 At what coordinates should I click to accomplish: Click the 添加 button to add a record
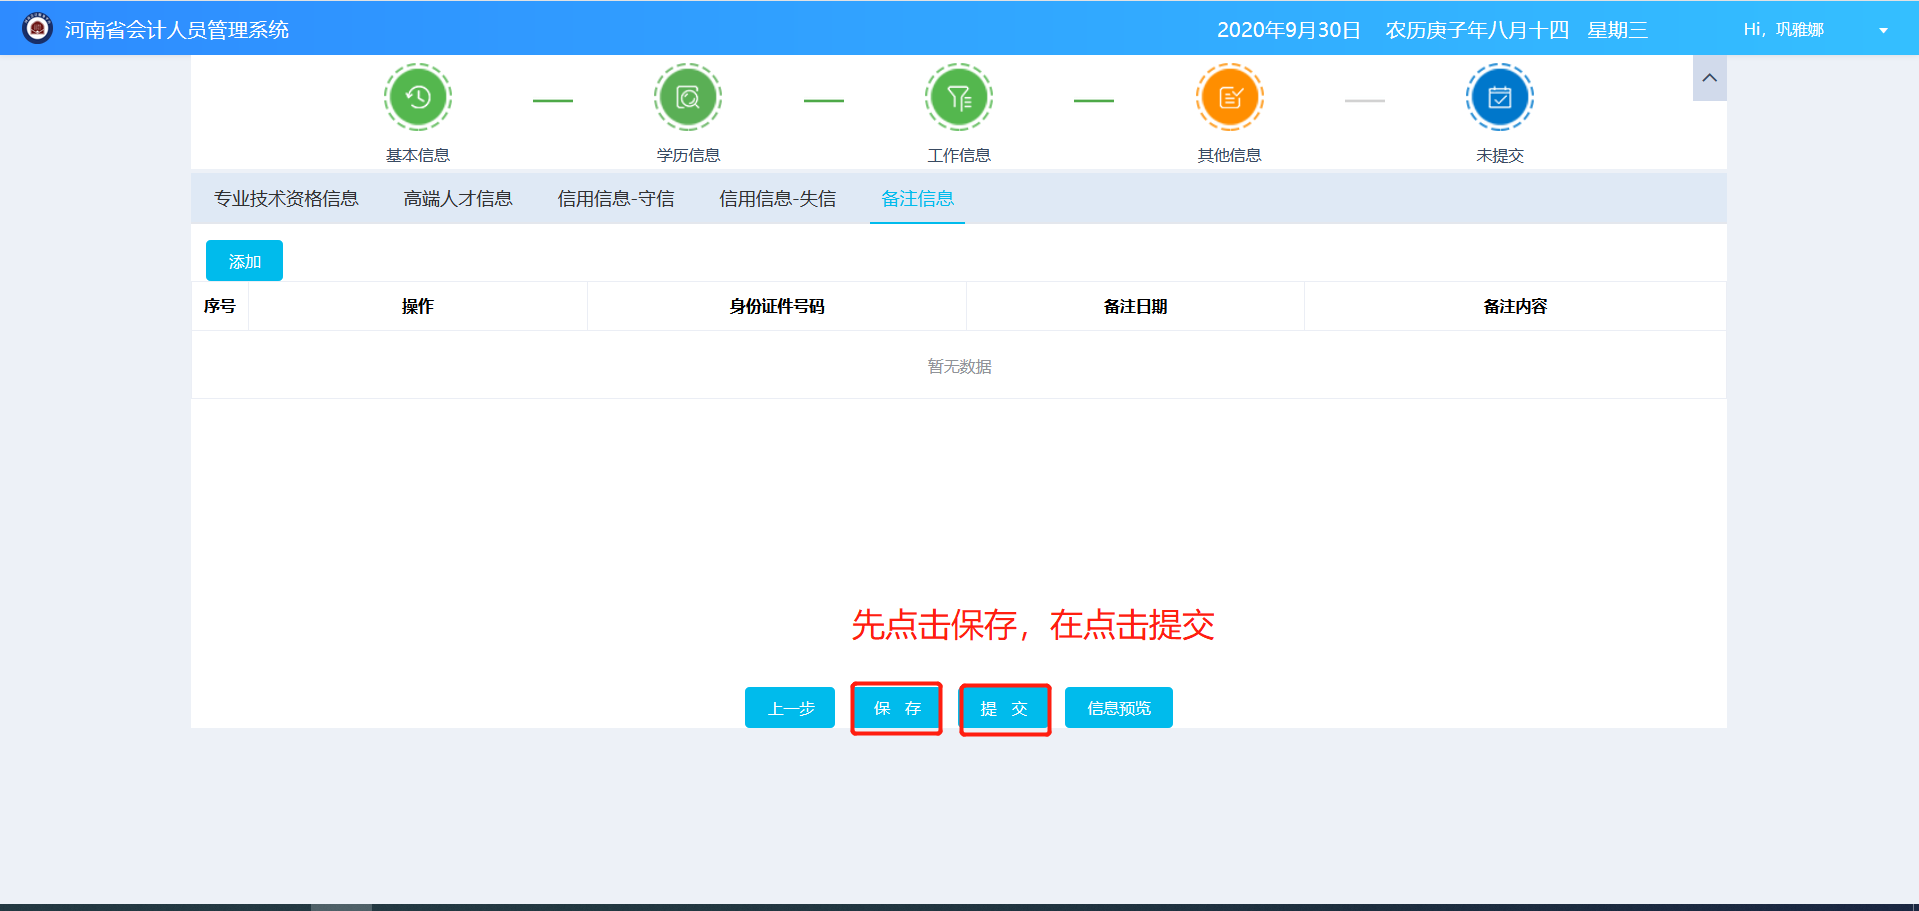[x=243, y=260]
